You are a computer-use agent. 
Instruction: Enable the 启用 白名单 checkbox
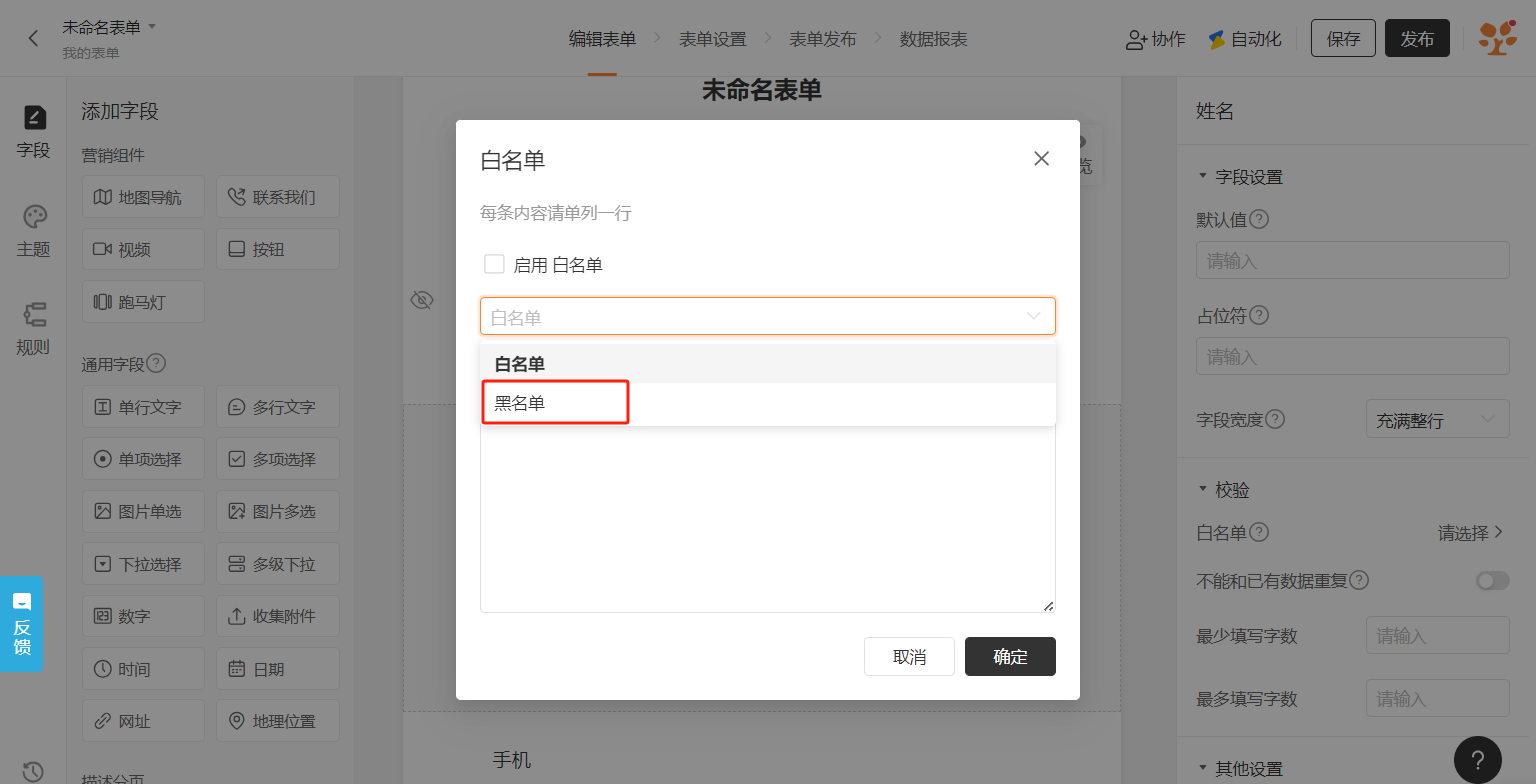click(494, 264)
